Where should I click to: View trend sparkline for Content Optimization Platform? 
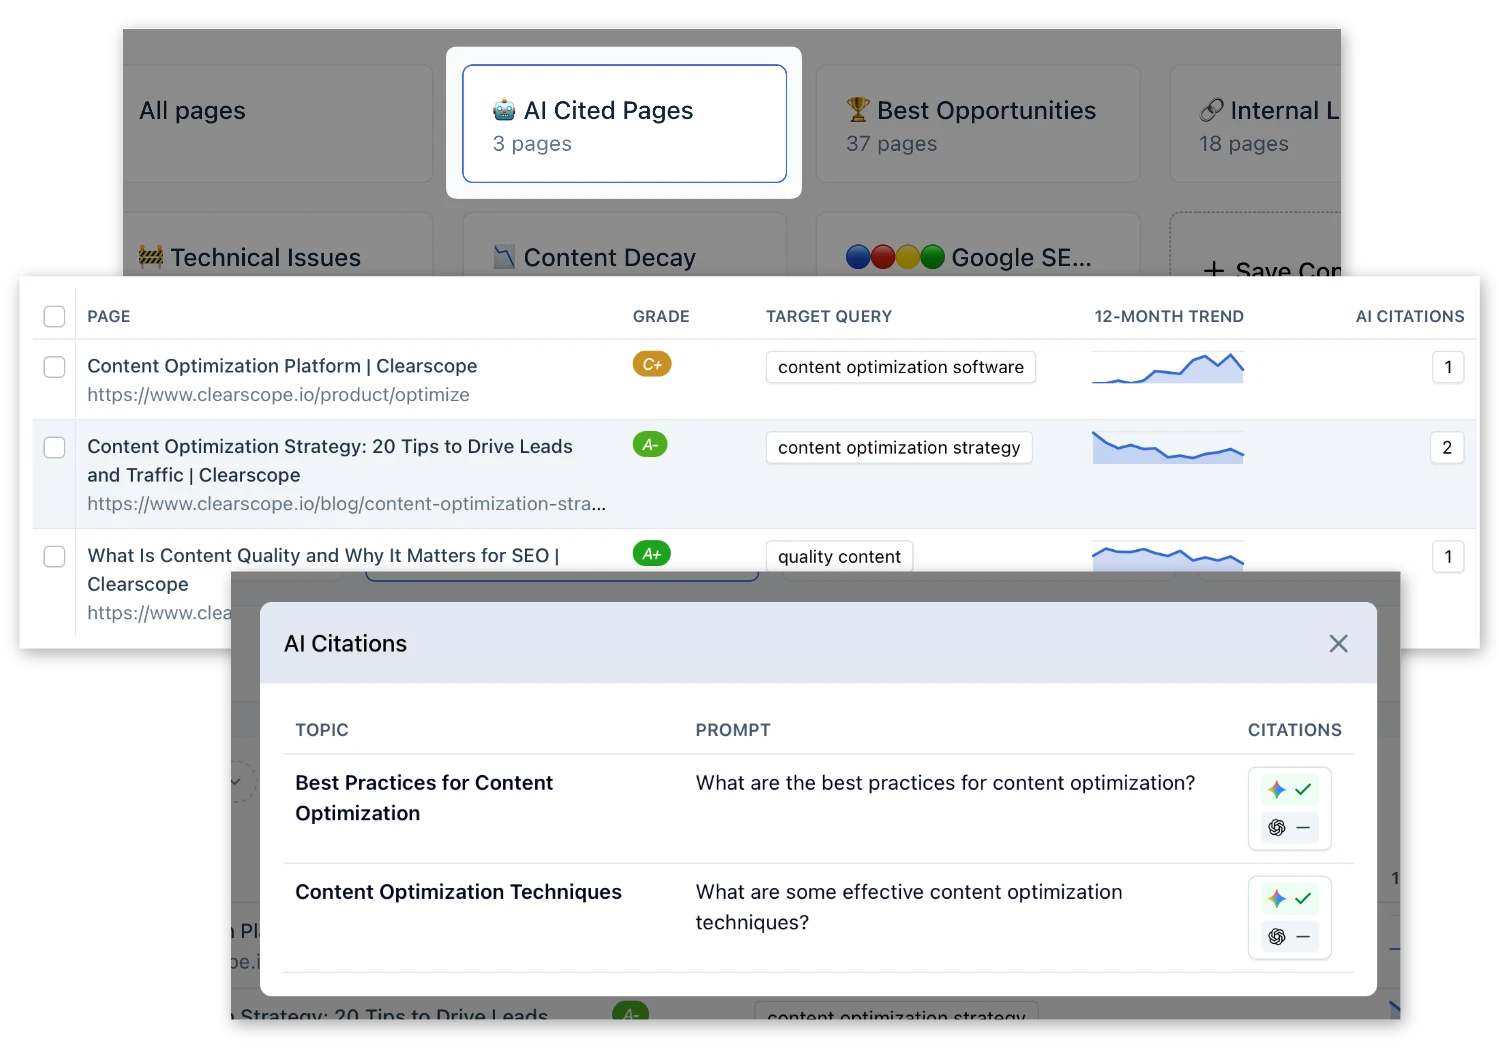coord(1168,368)
